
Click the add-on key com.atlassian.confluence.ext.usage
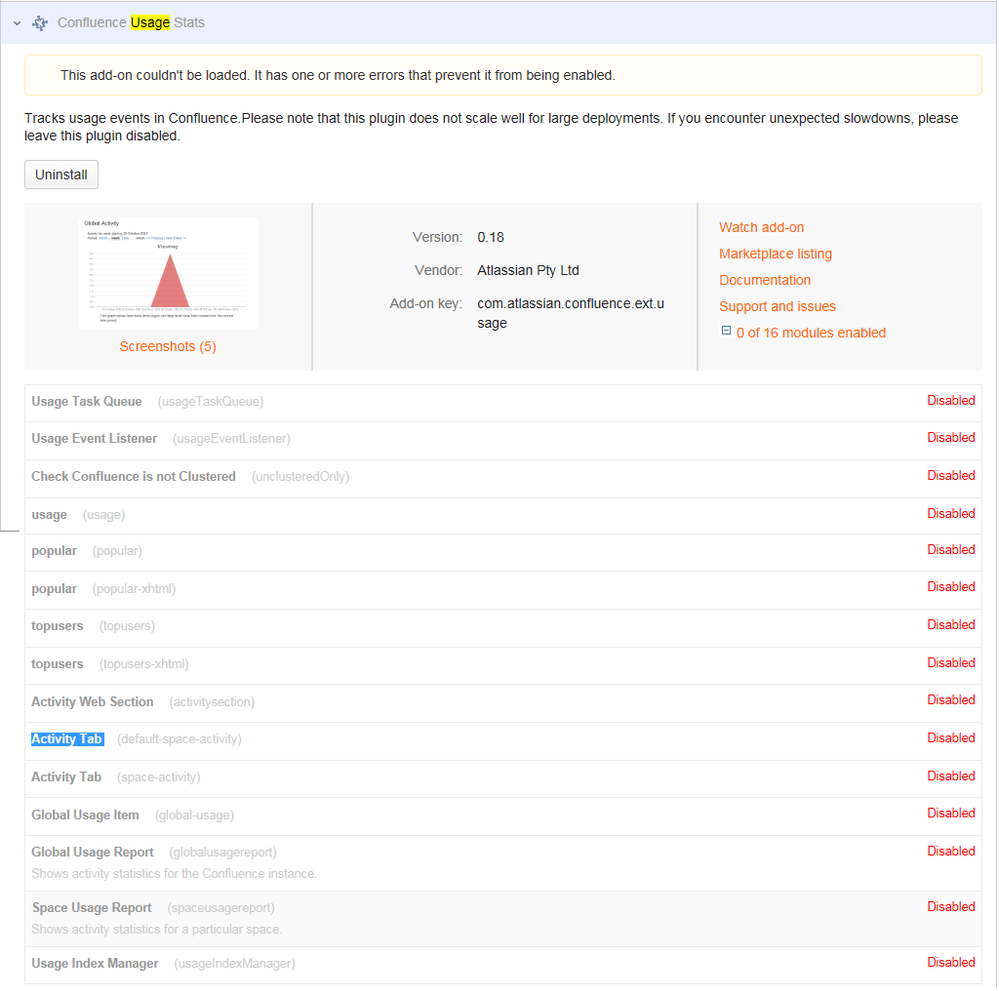pyautogui.click(x=571, y=313)
